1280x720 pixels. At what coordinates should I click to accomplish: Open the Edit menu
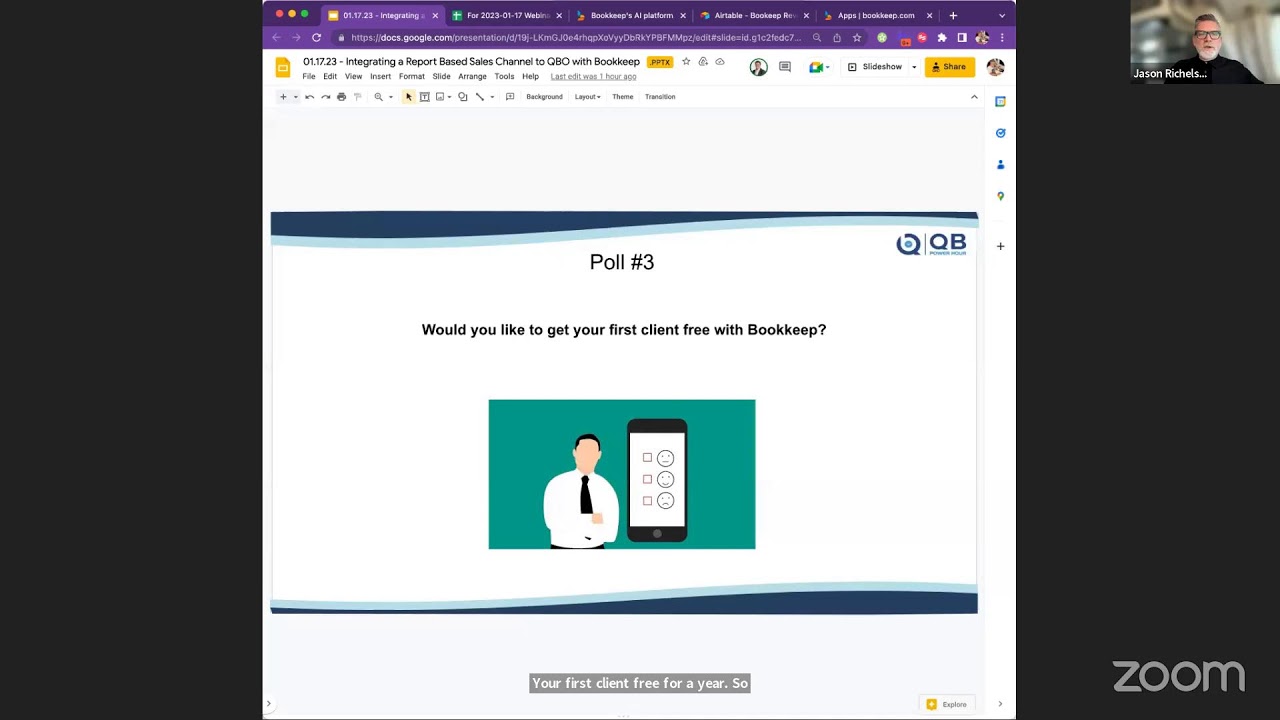pos(330,77)
